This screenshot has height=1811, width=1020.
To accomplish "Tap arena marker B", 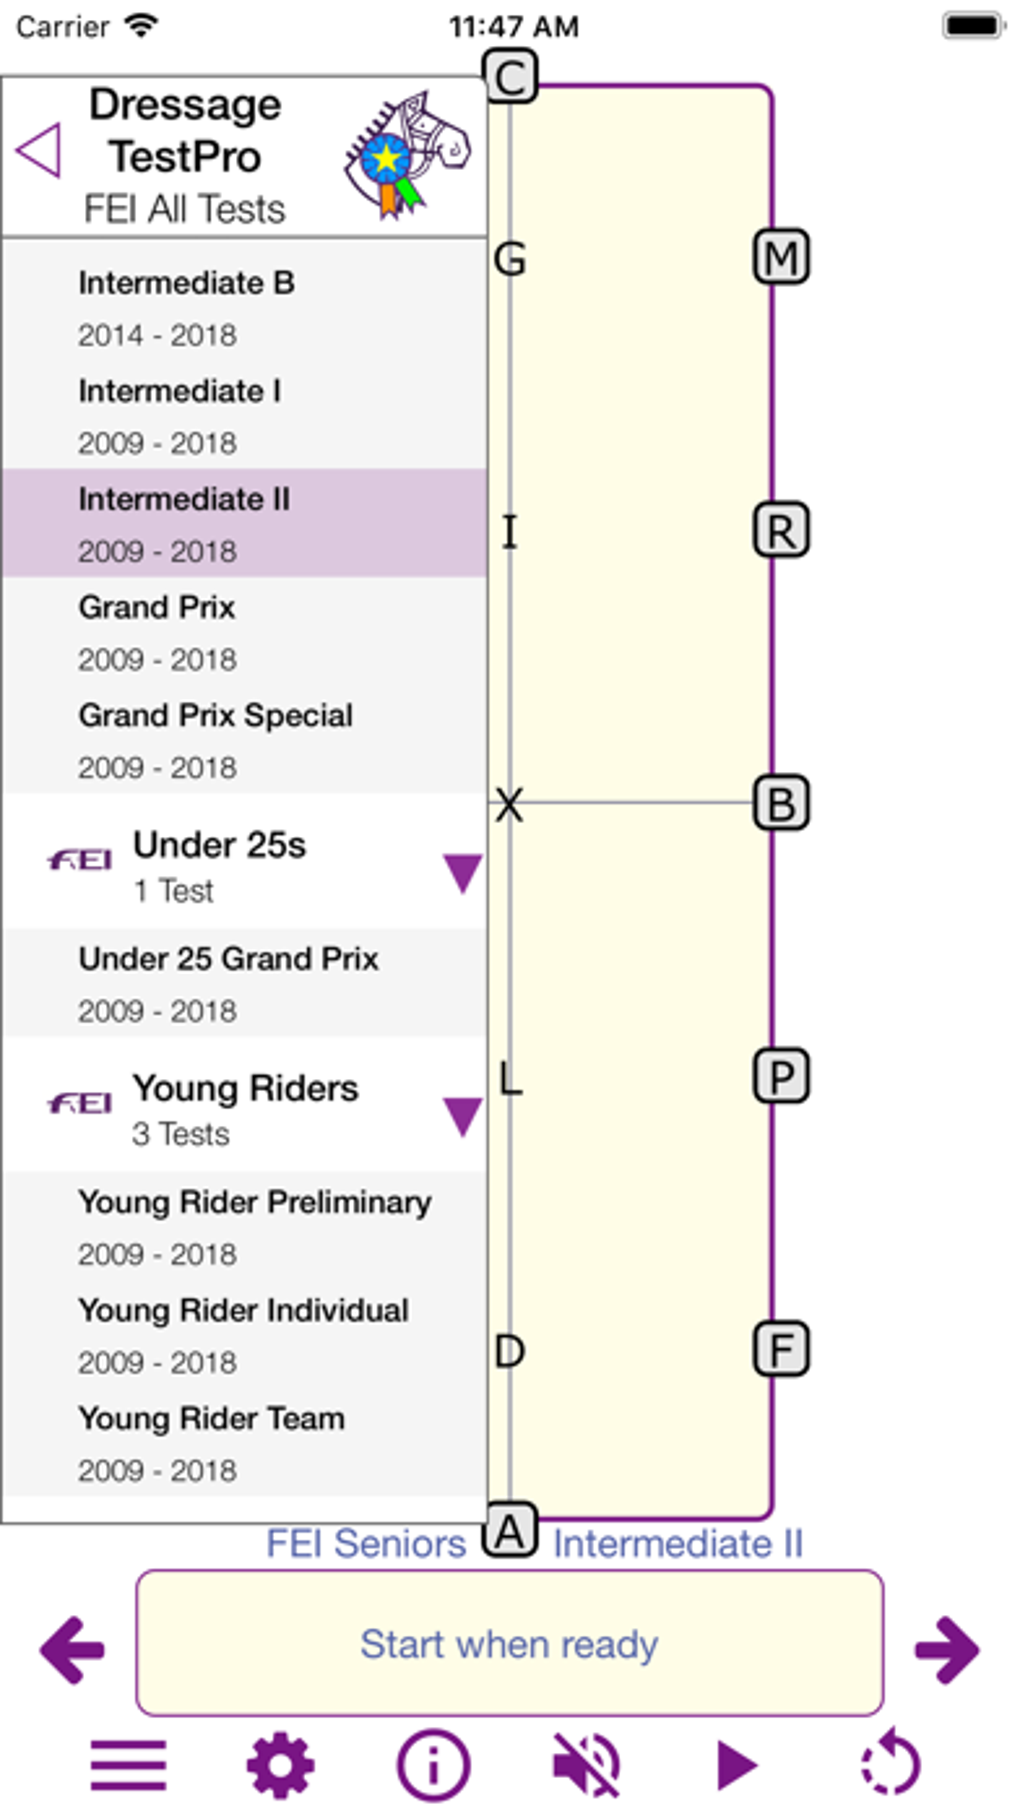I will click(x=781, y=804).
